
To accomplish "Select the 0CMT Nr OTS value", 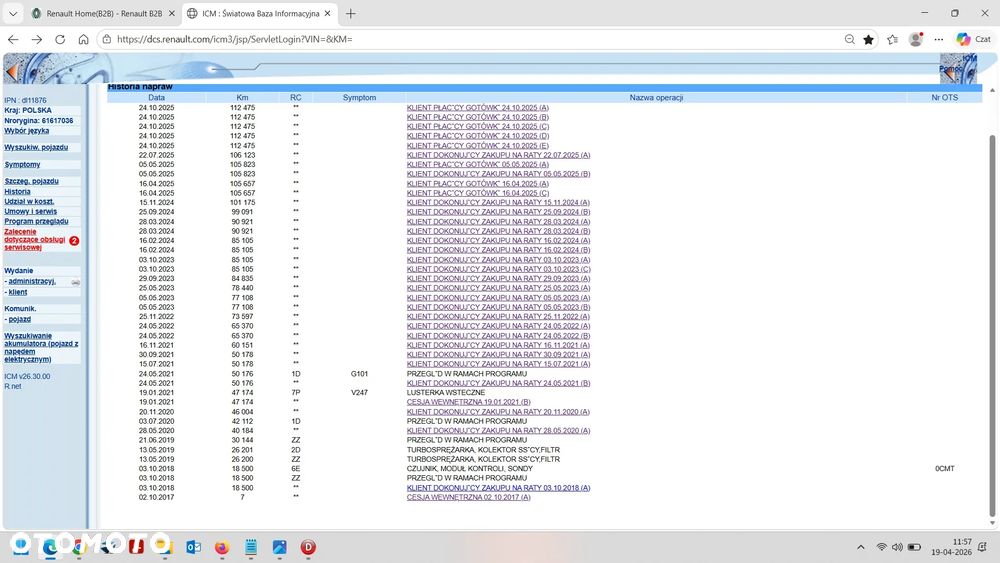I will pos(945,469).
